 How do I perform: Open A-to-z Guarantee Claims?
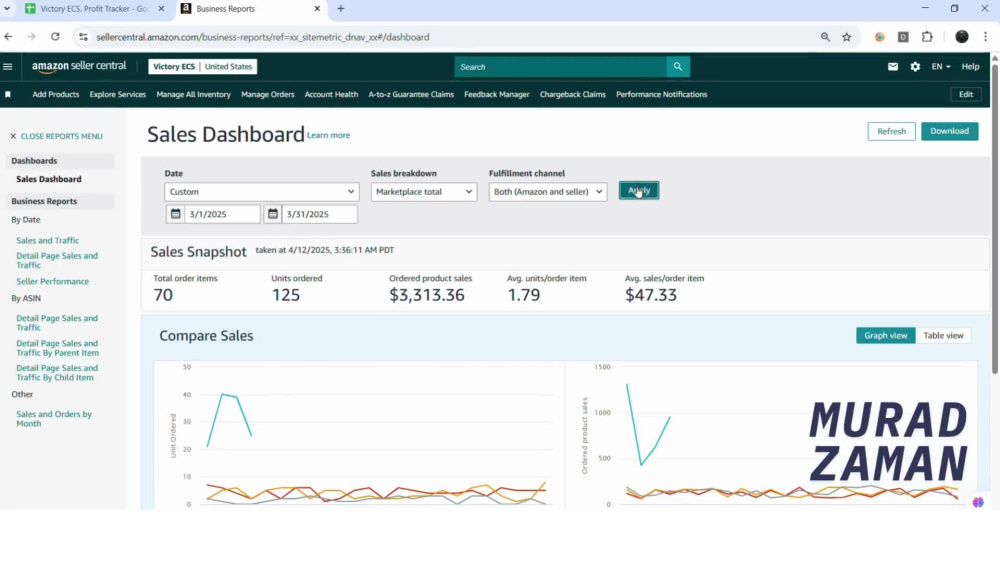[x=411, y=94]
